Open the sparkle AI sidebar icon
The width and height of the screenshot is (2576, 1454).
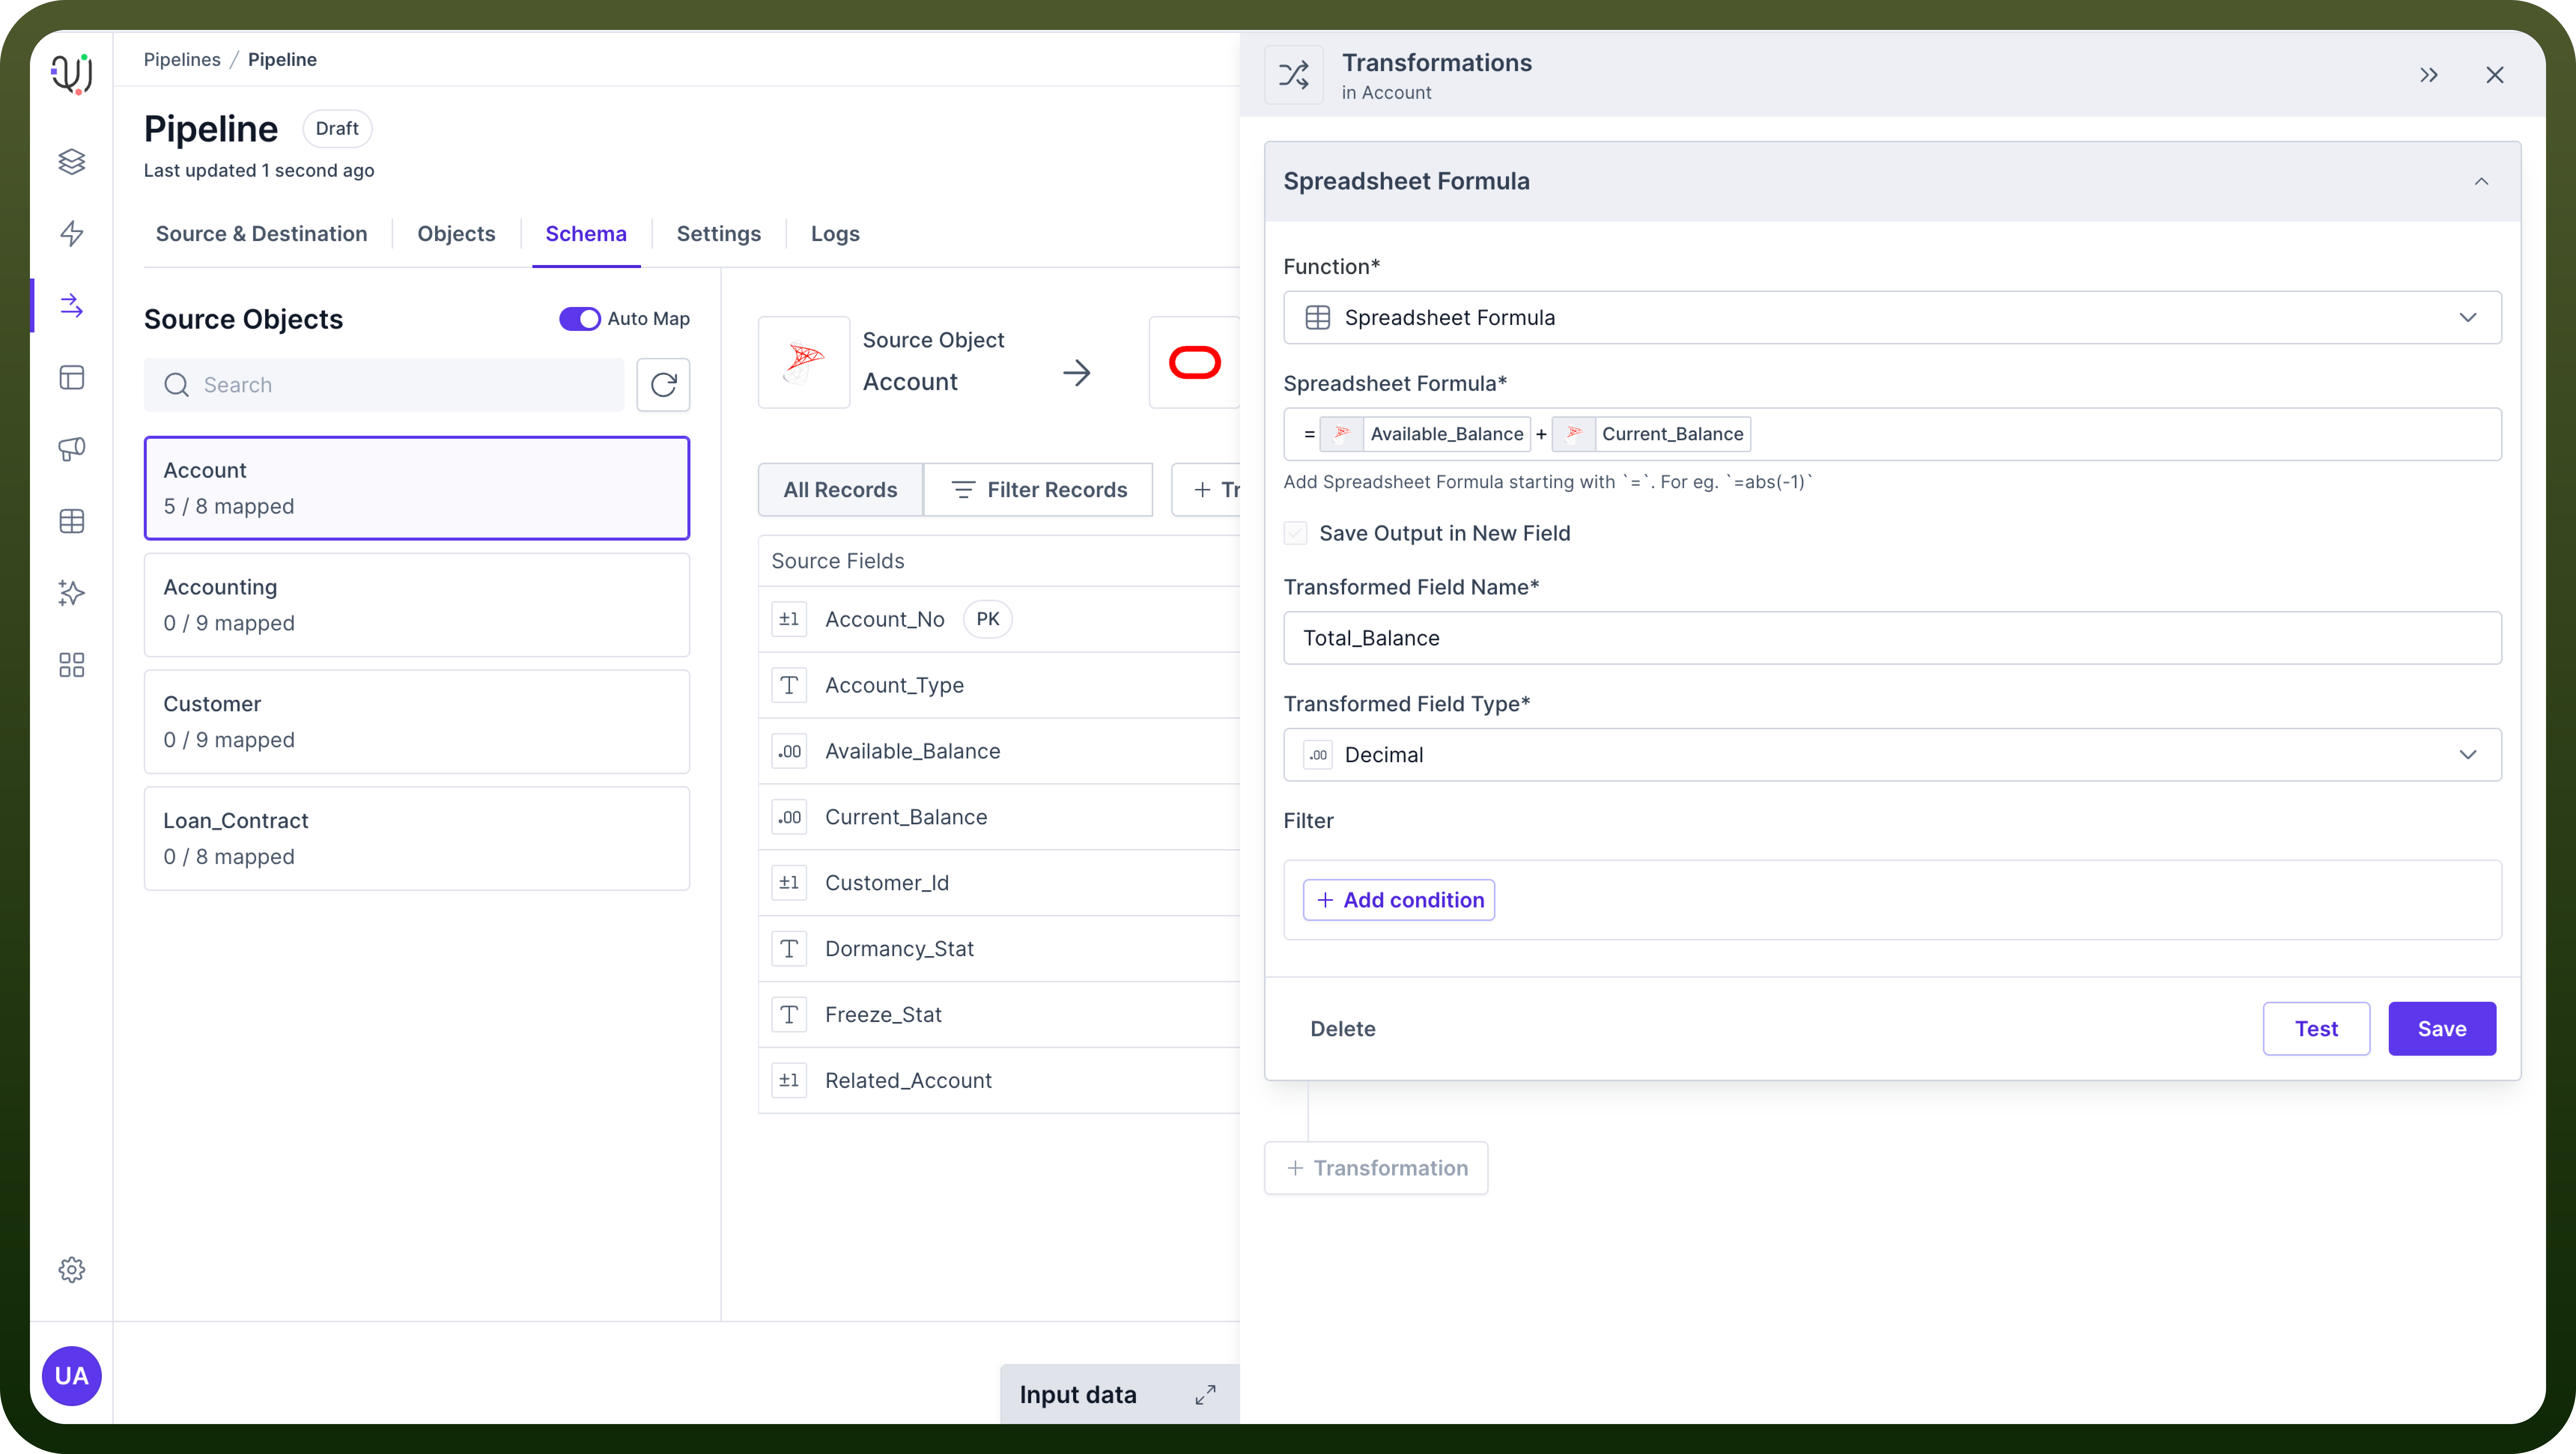(71, 593)
